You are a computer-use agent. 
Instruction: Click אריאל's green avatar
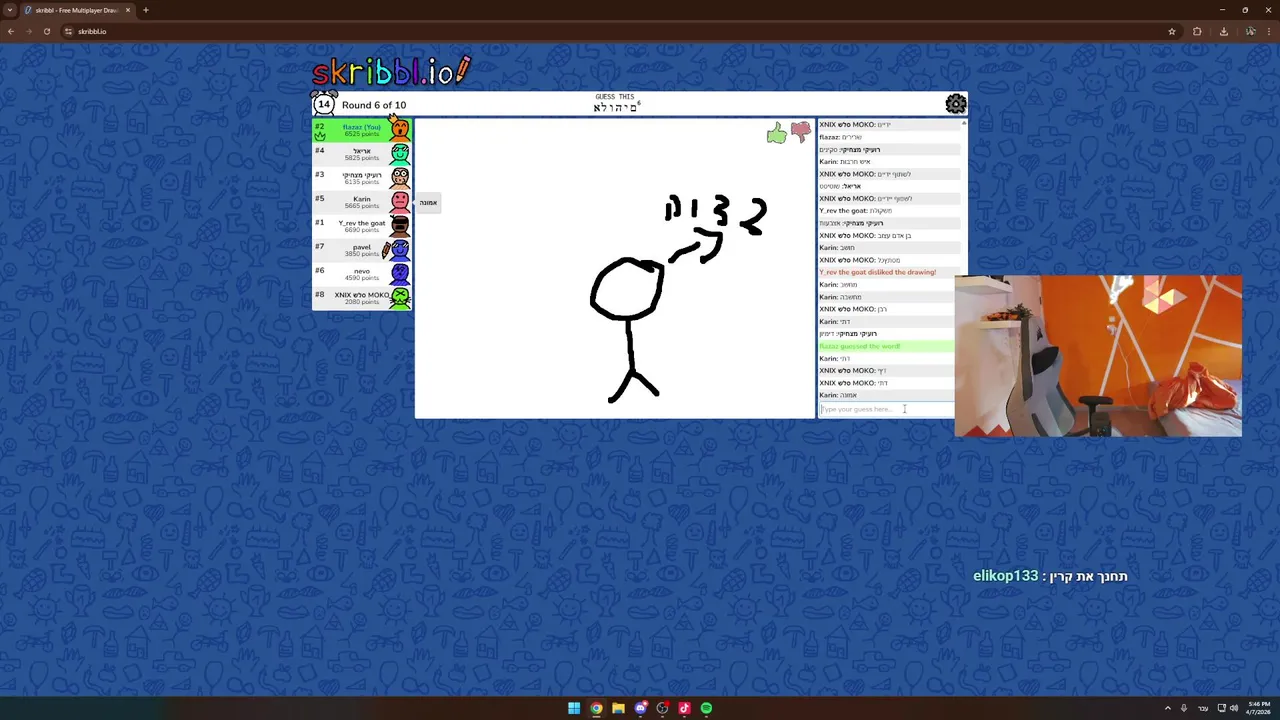[x=400, y=154]
